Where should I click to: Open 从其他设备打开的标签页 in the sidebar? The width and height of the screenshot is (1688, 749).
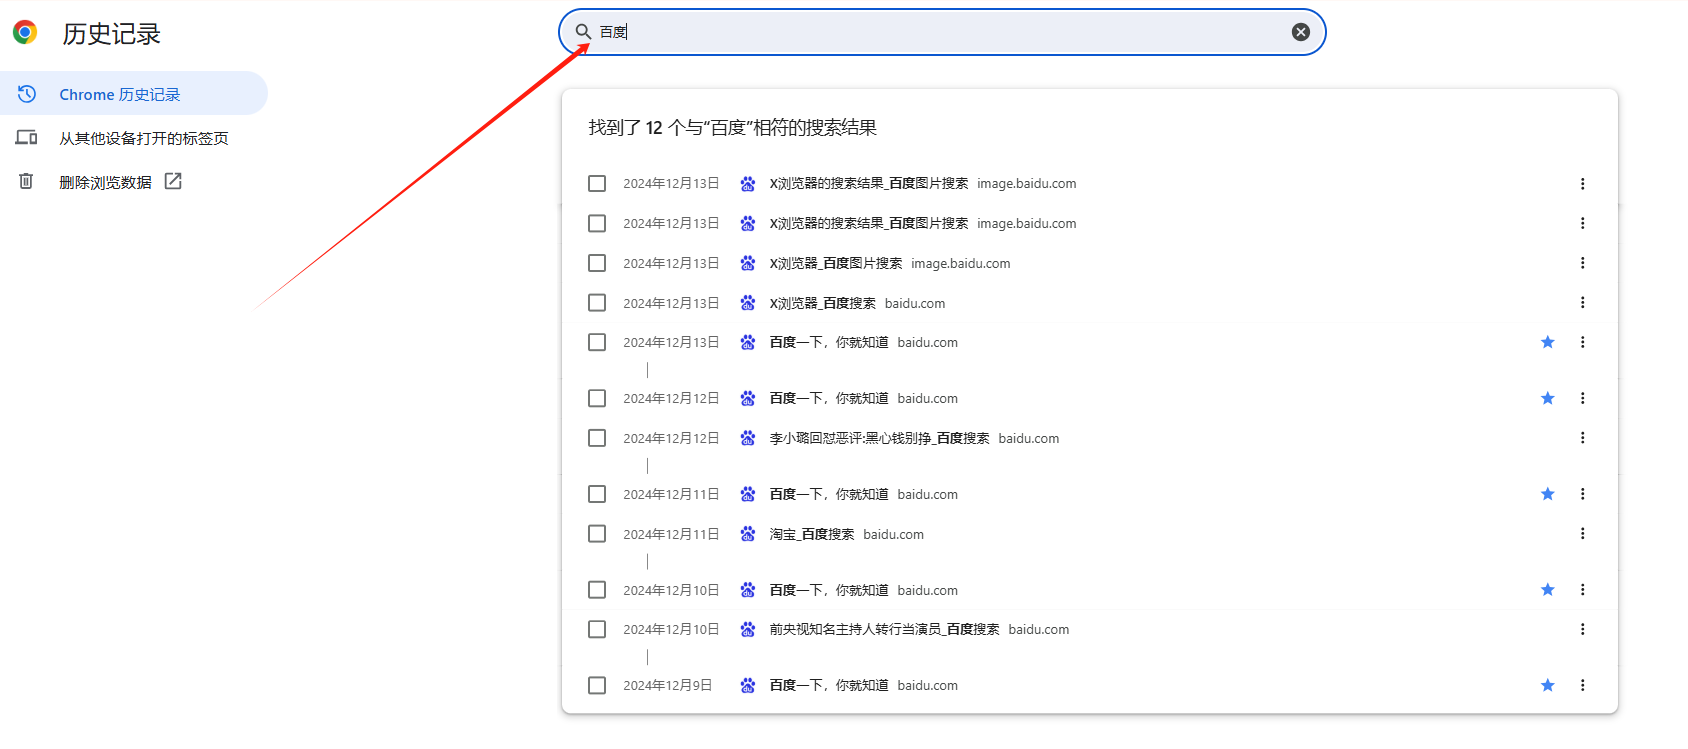143,138
